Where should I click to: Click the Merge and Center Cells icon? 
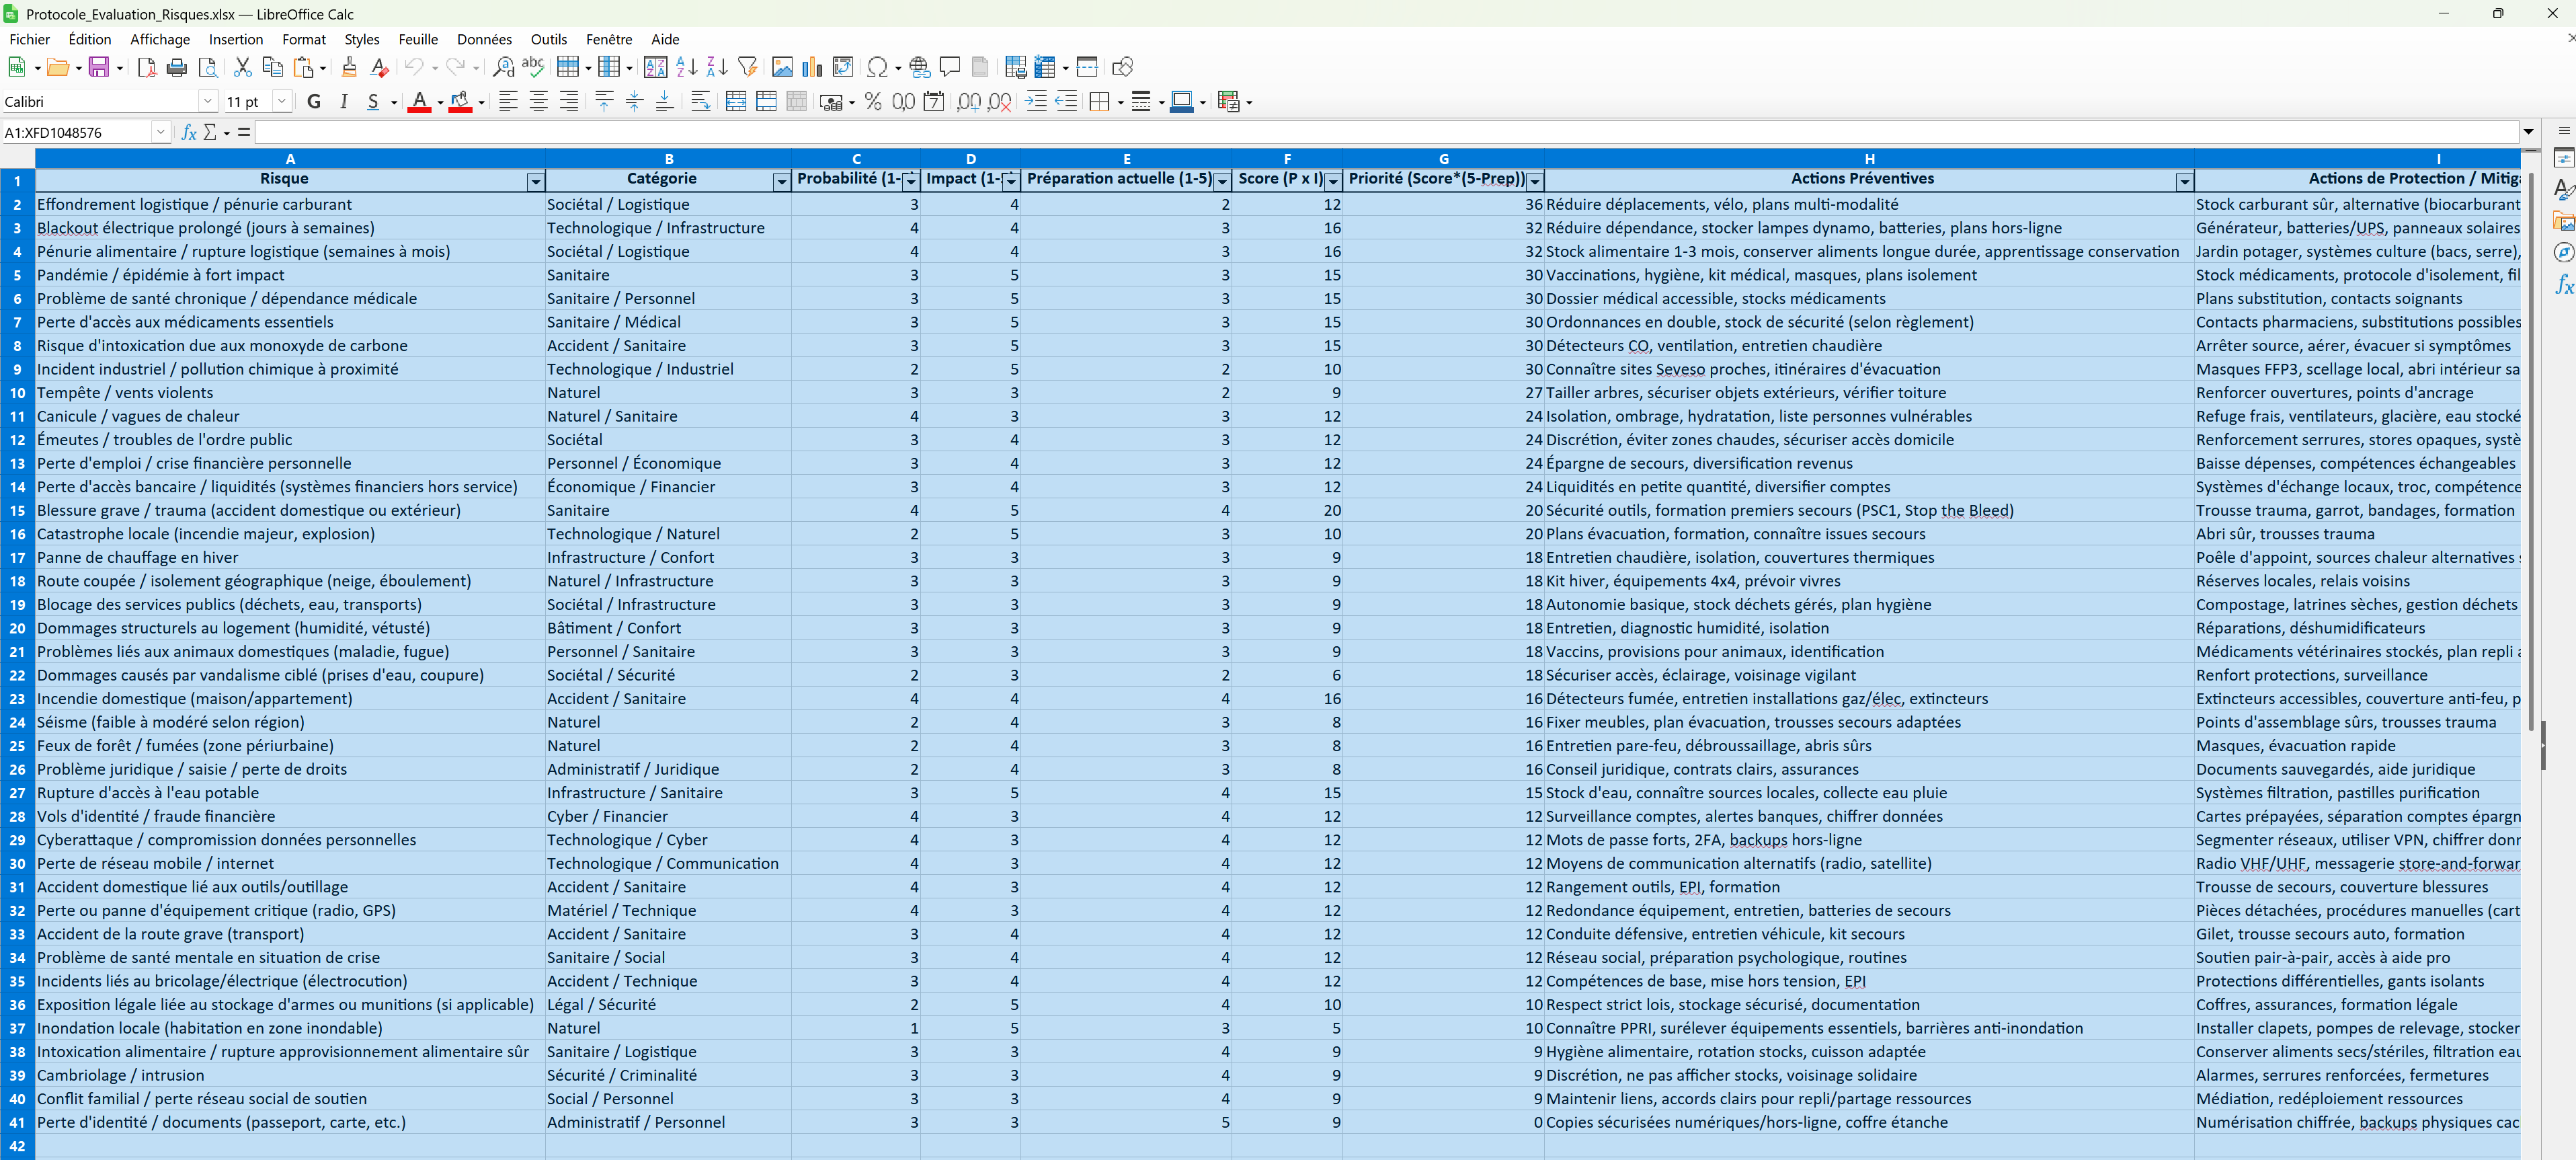coord(736,101)
